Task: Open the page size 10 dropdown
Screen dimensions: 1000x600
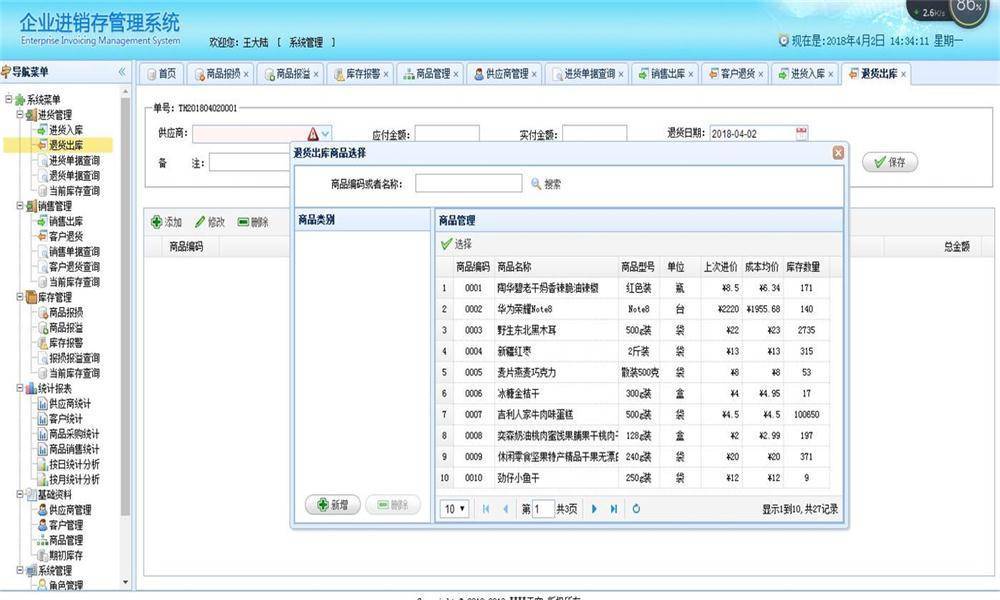Action: (455, 508)
